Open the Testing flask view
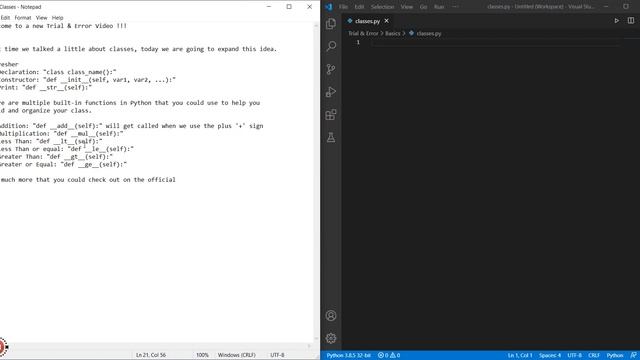The width and height of the screenshot is (640, 360). tap(331, 138)
